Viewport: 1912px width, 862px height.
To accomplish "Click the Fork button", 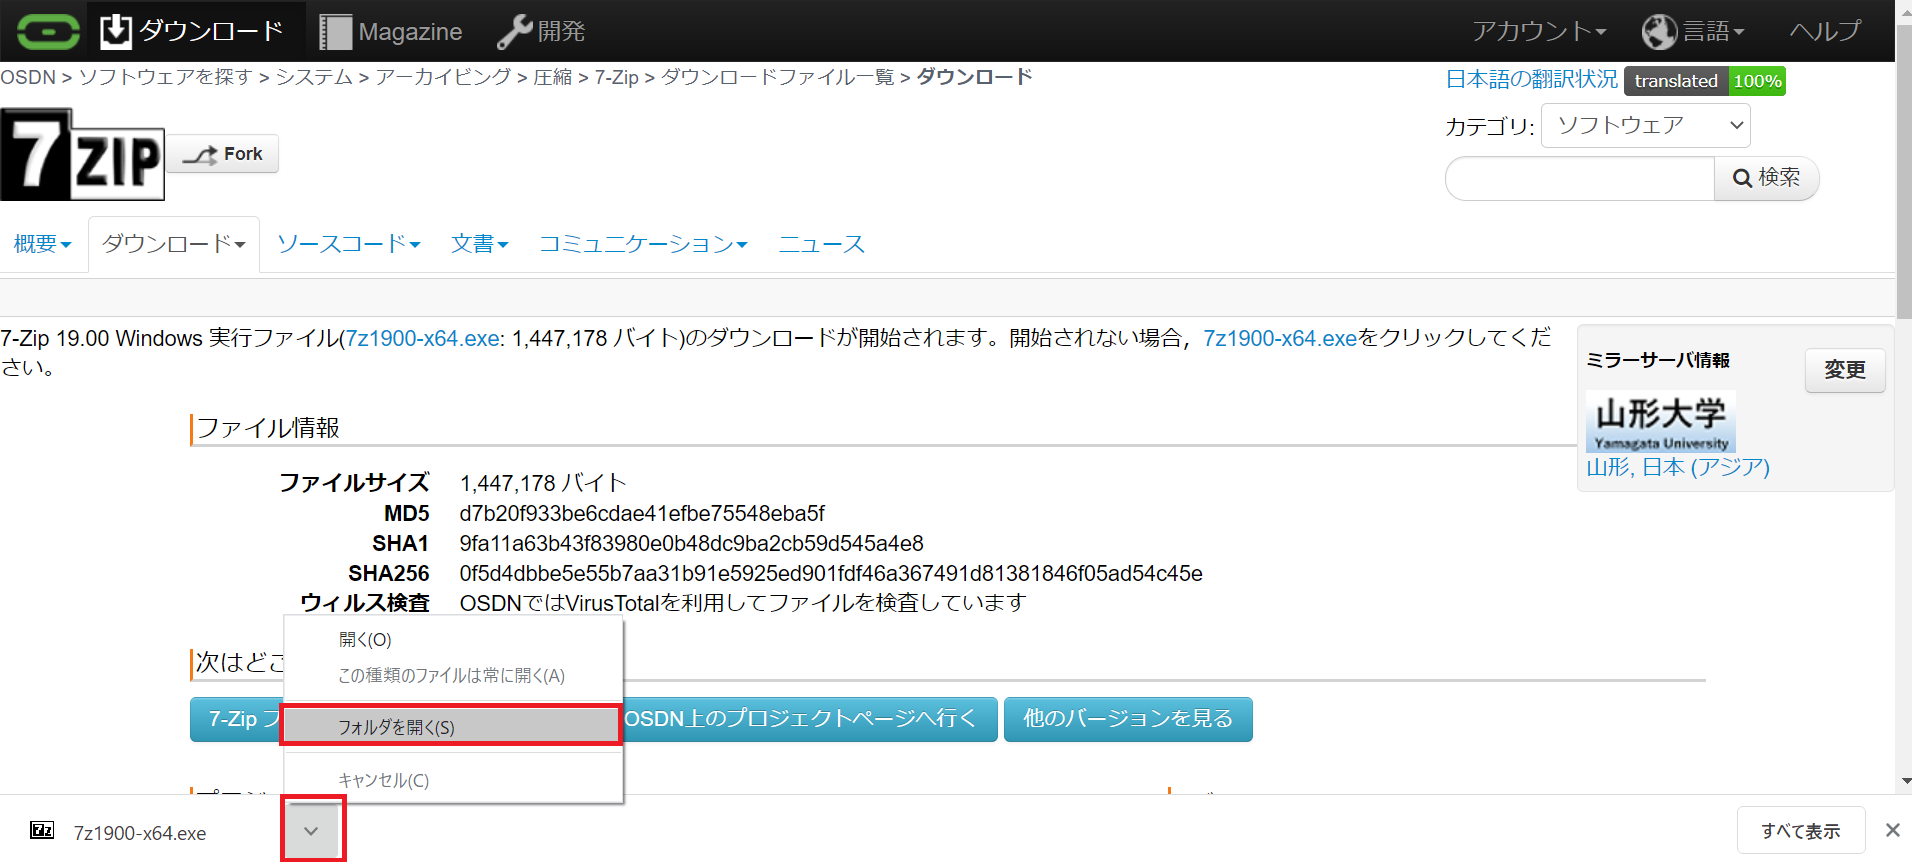I will 223,154.
